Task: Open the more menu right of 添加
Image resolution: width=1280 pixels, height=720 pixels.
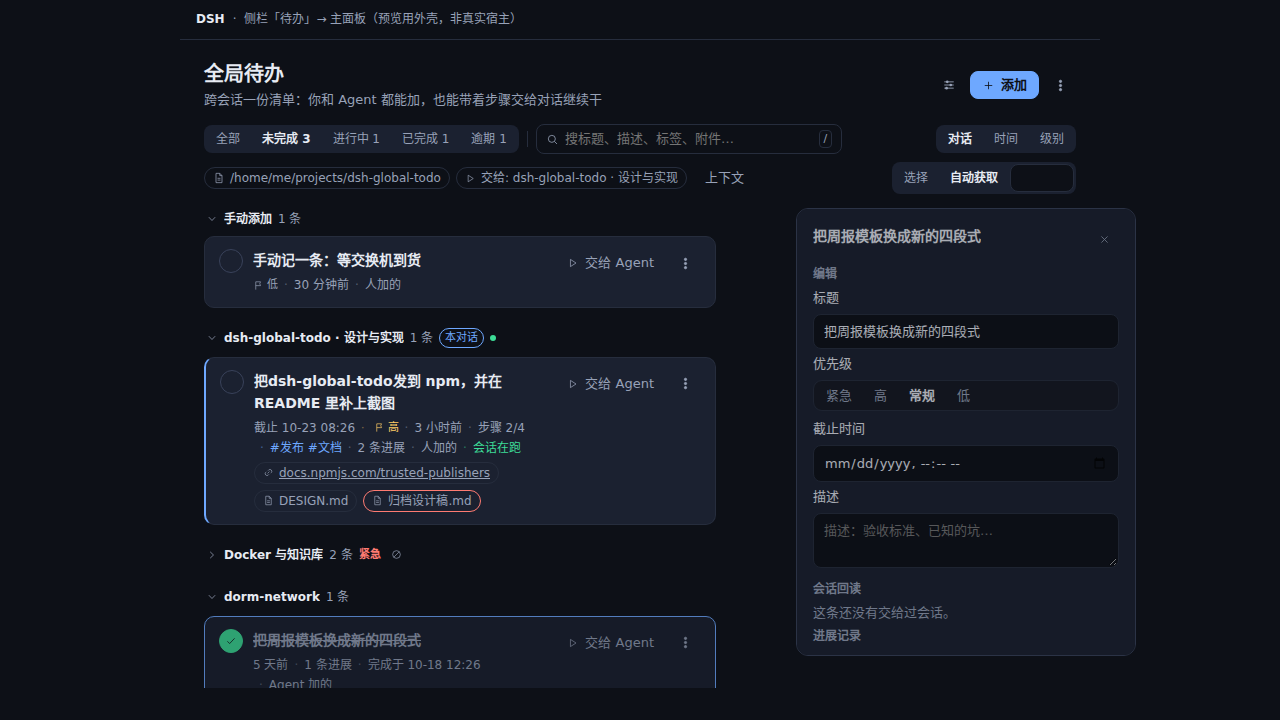Action: 1061,85
